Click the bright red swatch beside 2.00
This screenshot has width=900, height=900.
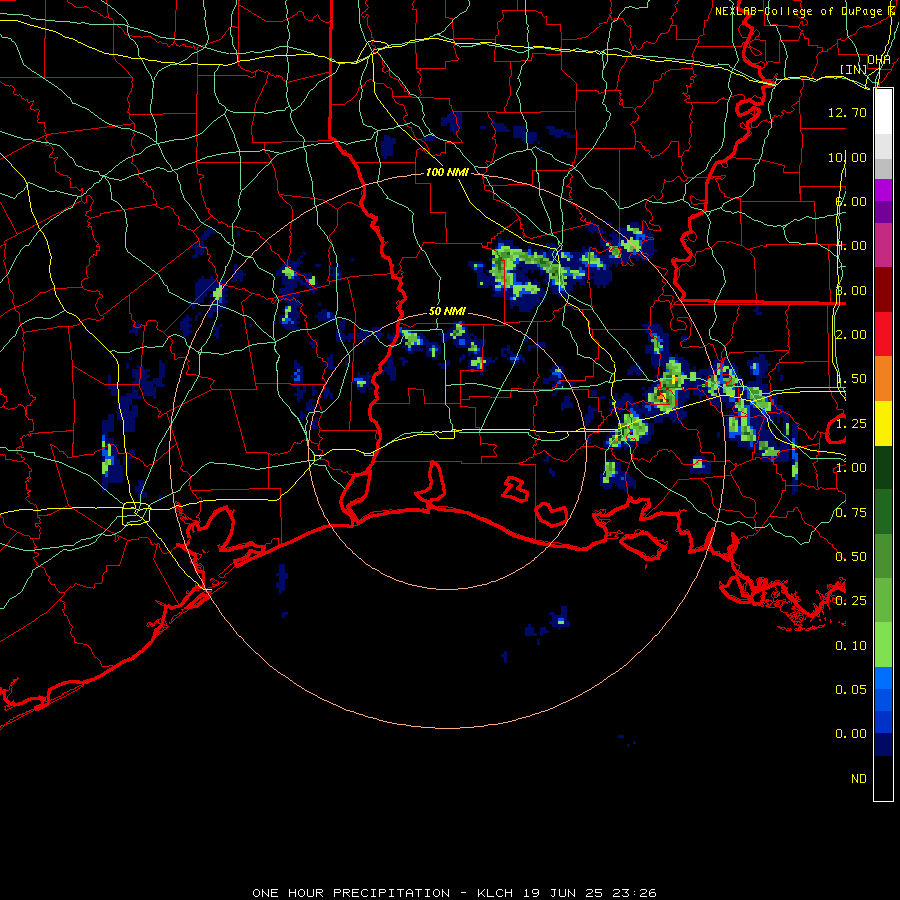click(883, 334)
